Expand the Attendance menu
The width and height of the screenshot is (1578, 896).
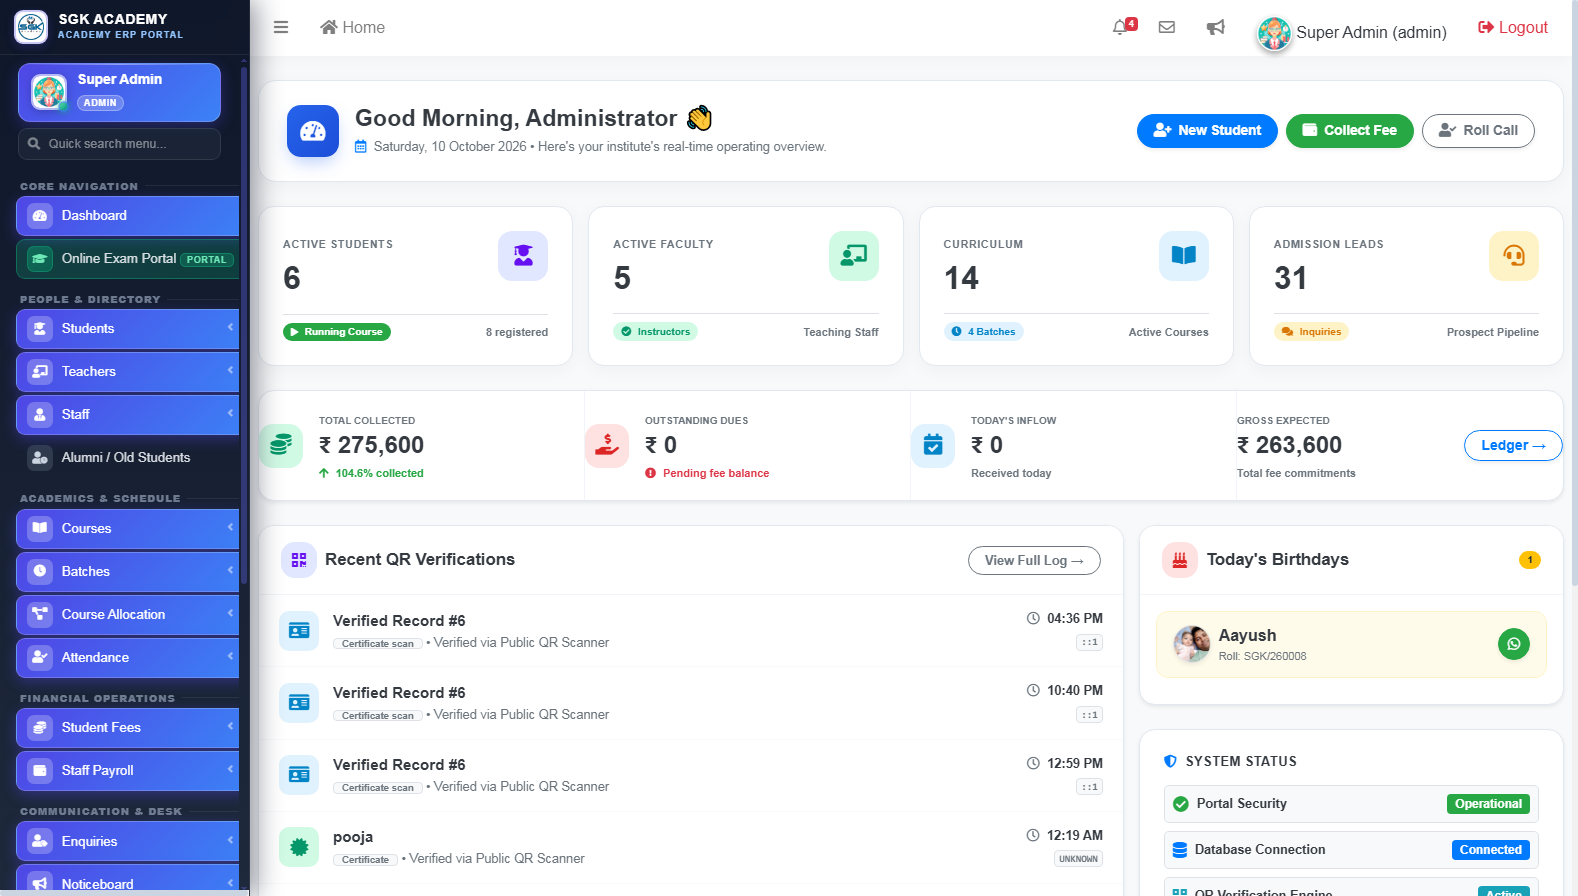[x=127, y=657]
